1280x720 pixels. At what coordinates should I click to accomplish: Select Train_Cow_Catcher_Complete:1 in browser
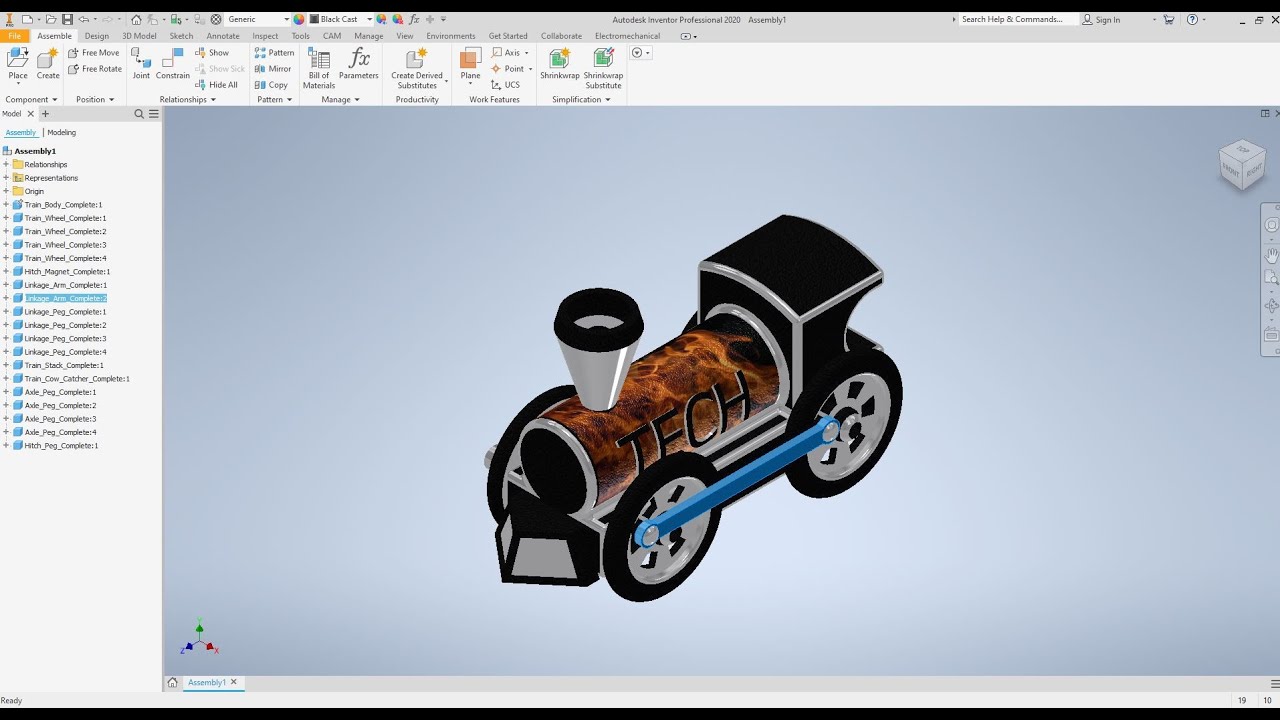[x=77, y=378]
